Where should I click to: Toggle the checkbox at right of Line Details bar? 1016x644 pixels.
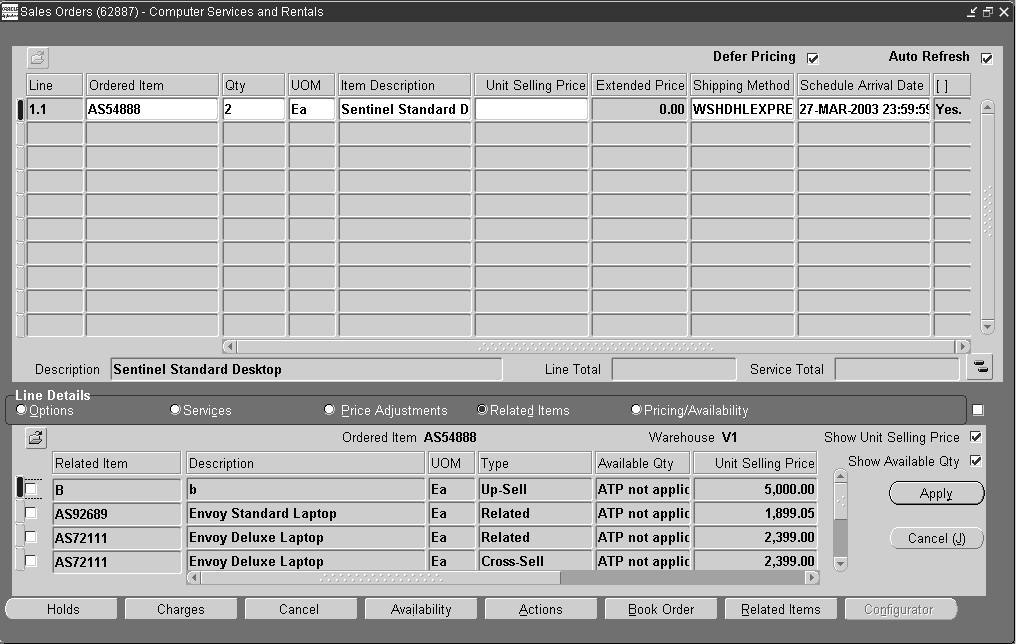click(978, 410)
